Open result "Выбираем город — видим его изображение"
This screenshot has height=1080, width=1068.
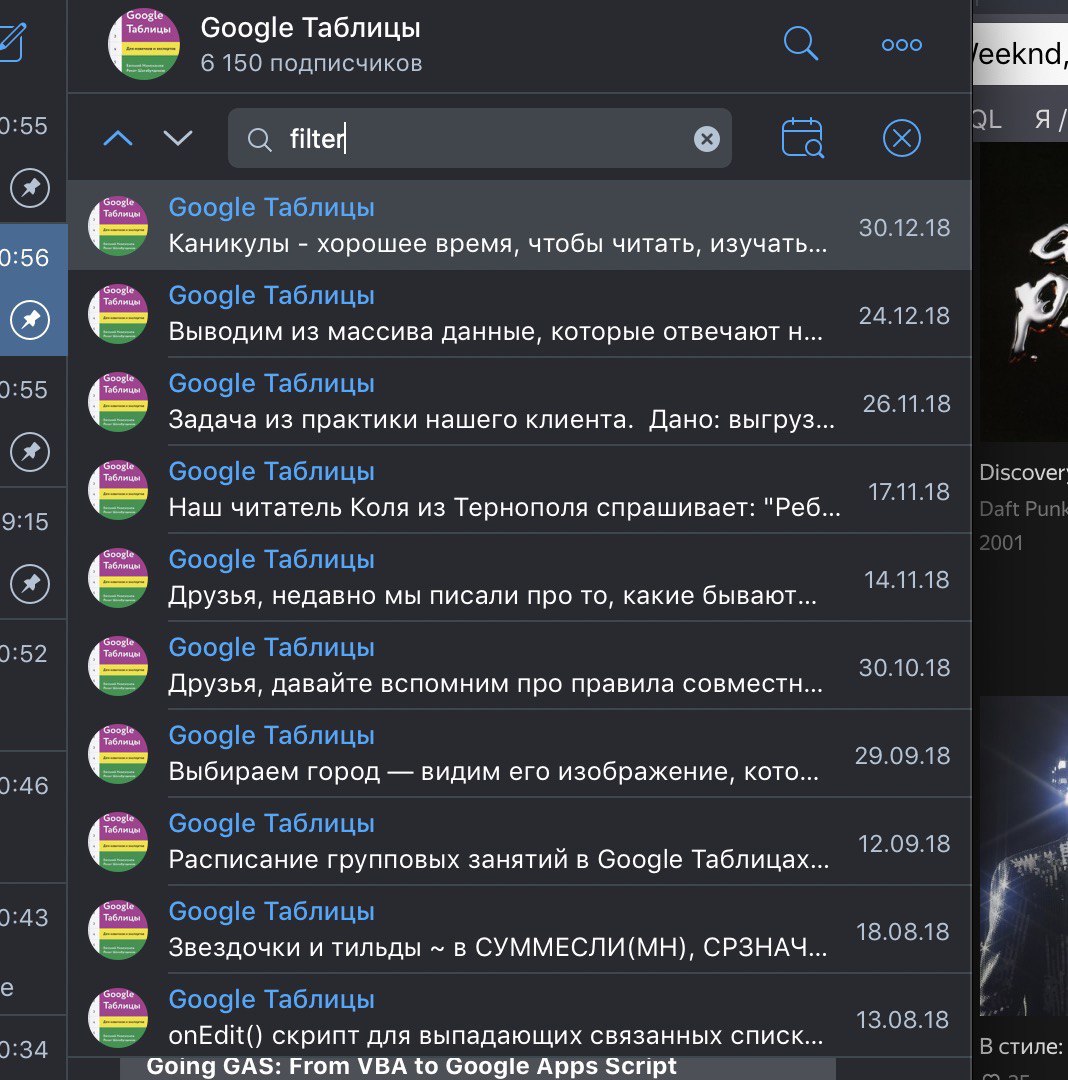pyautogui.click(x=520, y=754)
